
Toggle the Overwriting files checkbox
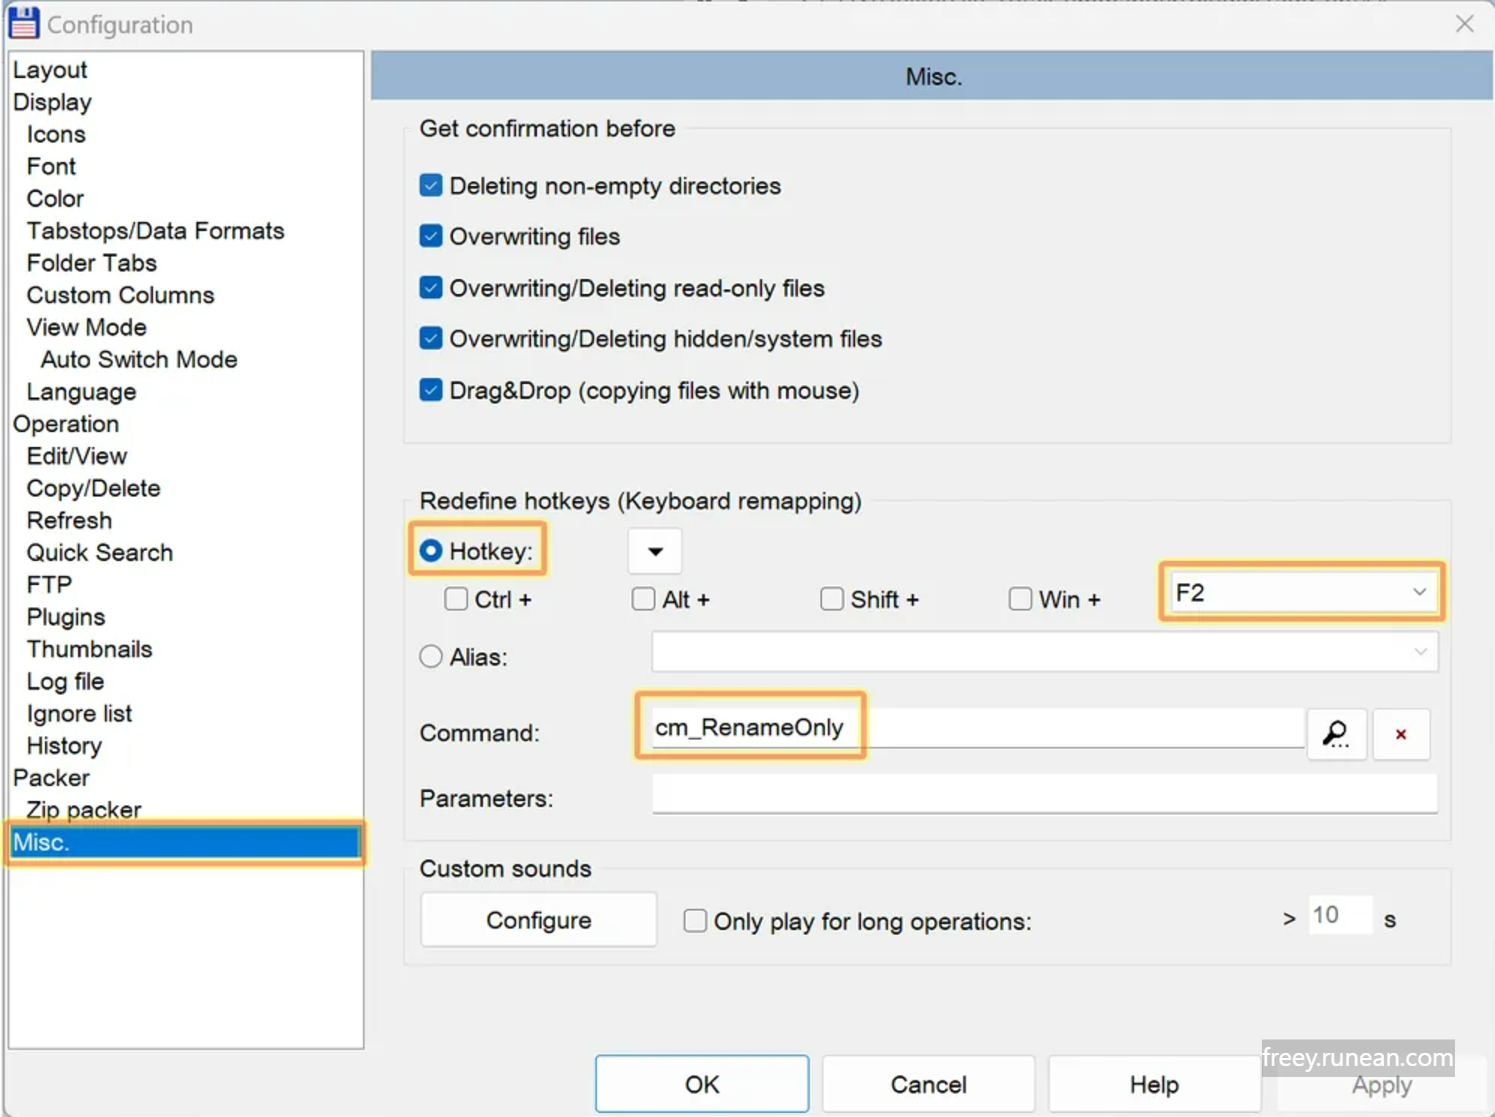431,237
